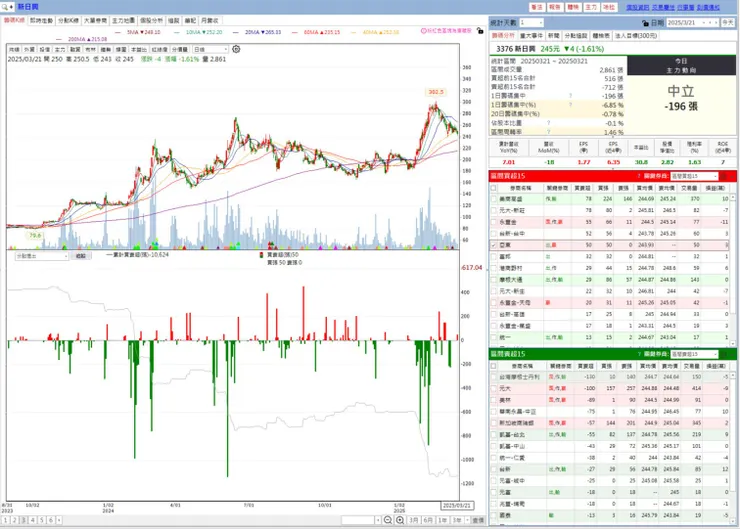Switch to 新聞 tab in right panel
Image resolution: width=740 pixels, height=529 pixels.
[x=553, y=36]
